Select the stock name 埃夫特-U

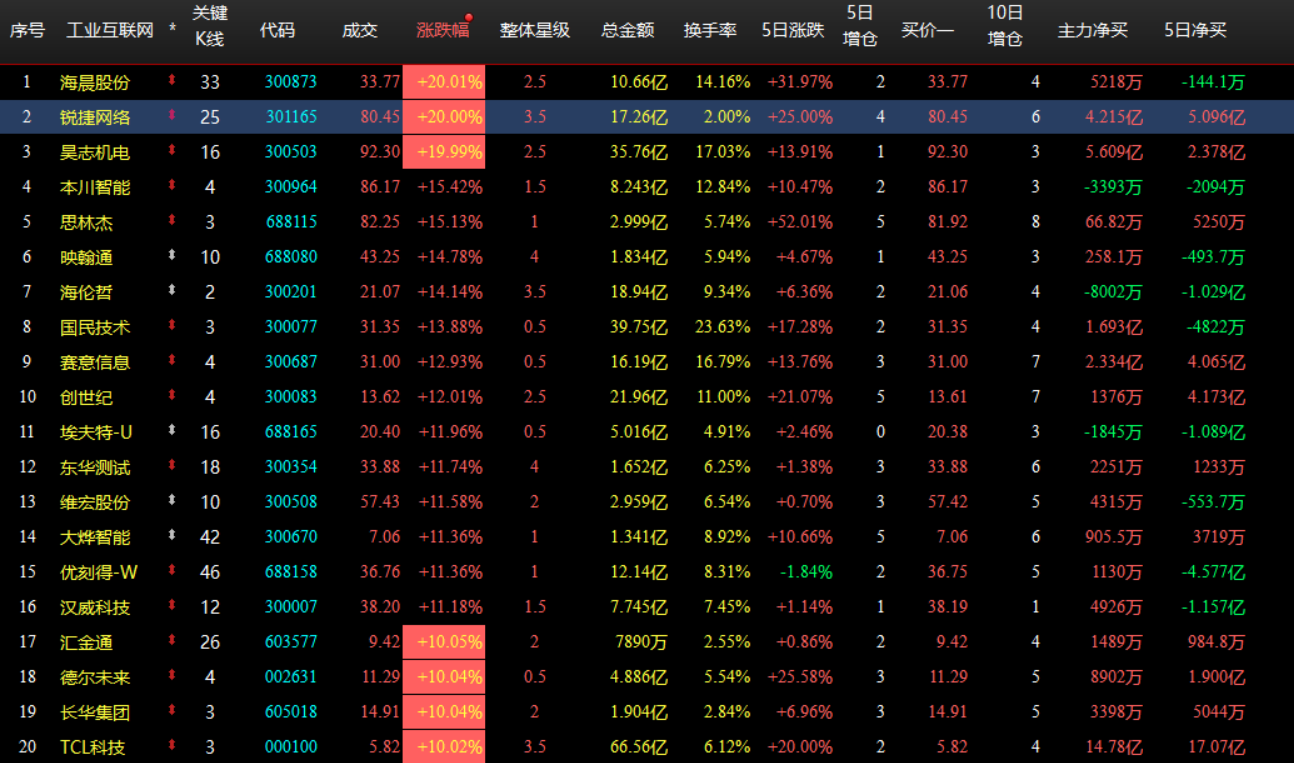[x=96, y=432]
